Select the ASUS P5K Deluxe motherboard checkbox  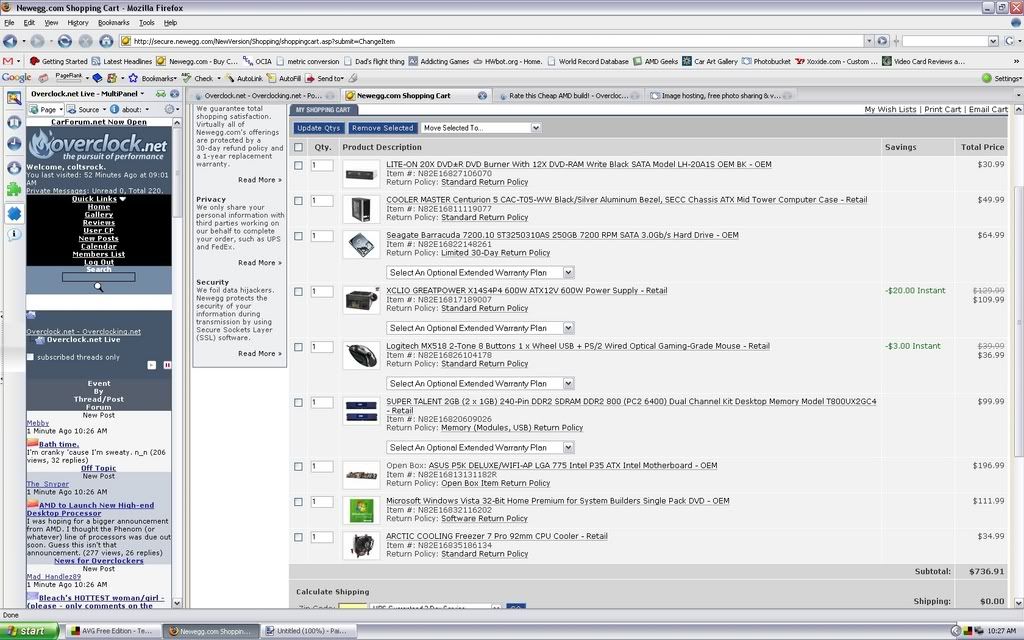298,467
